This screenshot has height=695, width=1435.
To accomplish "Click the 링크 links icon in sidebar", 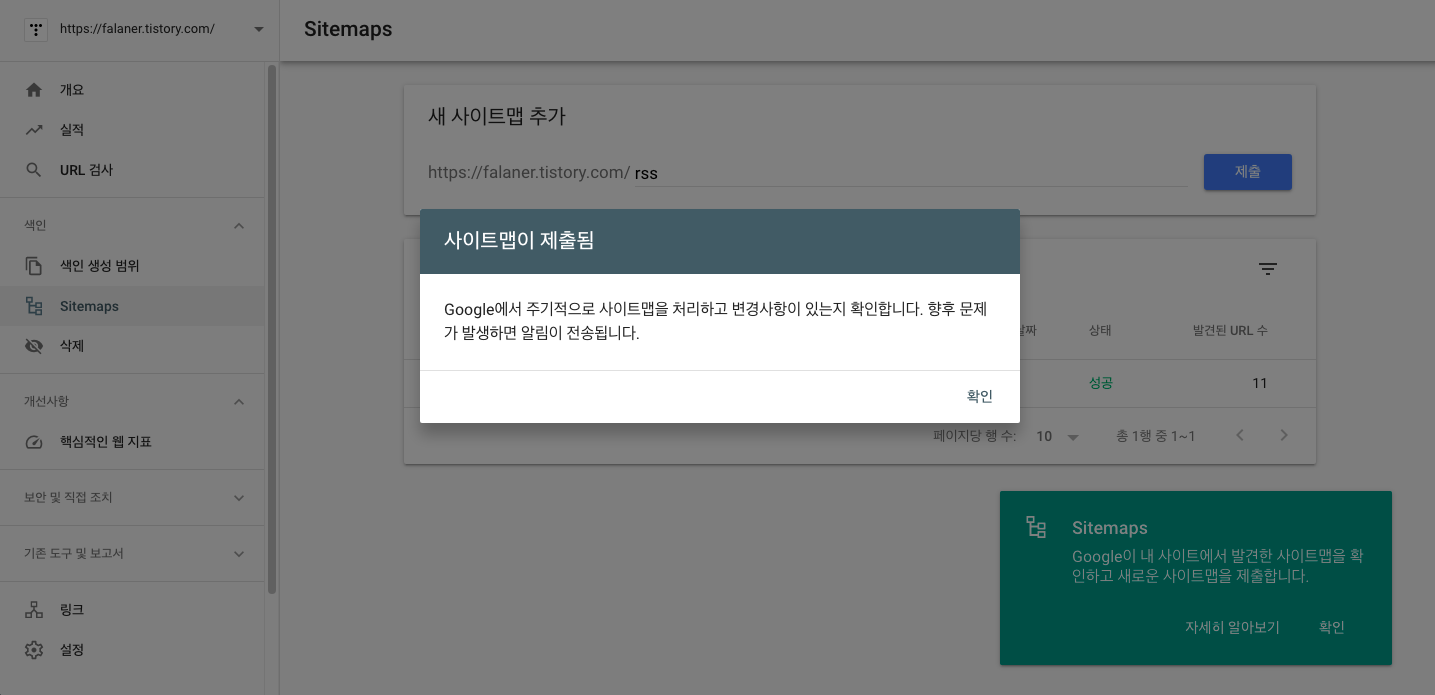I will pos(36,609).
